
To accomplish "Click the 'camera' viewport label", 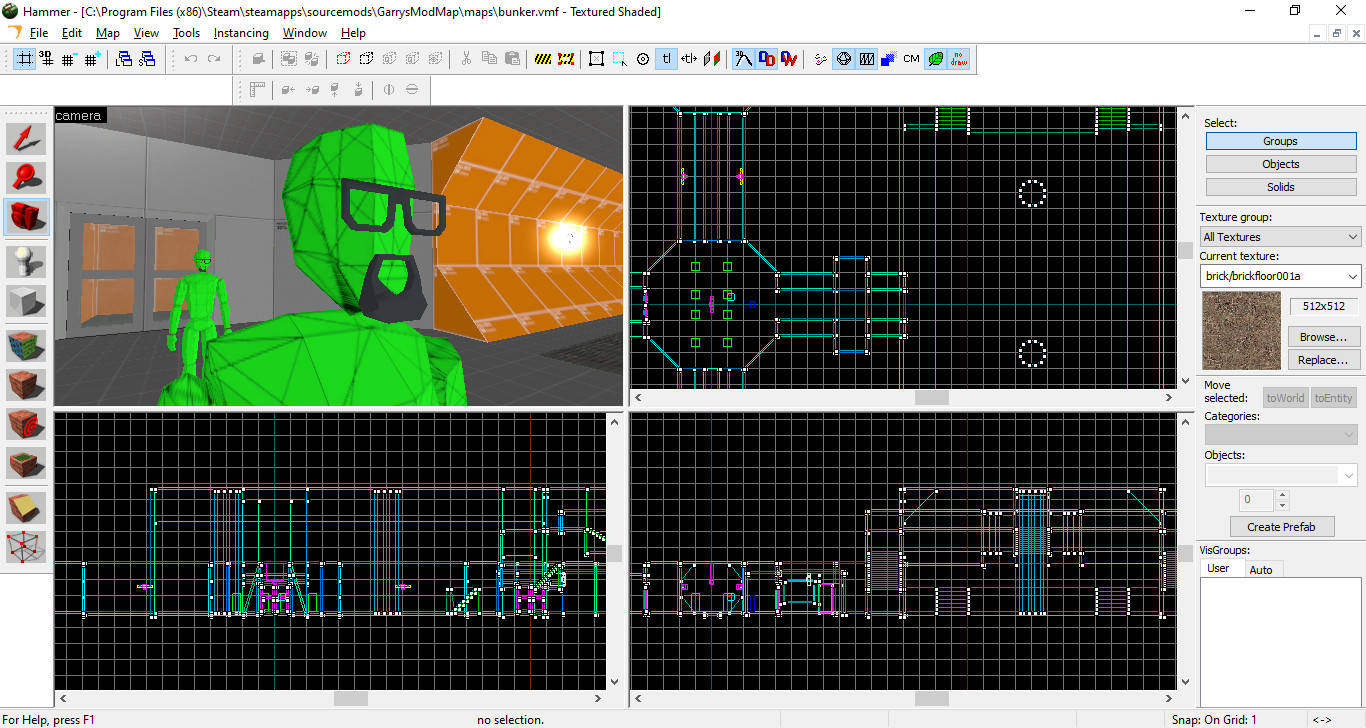I will (79, 115).
